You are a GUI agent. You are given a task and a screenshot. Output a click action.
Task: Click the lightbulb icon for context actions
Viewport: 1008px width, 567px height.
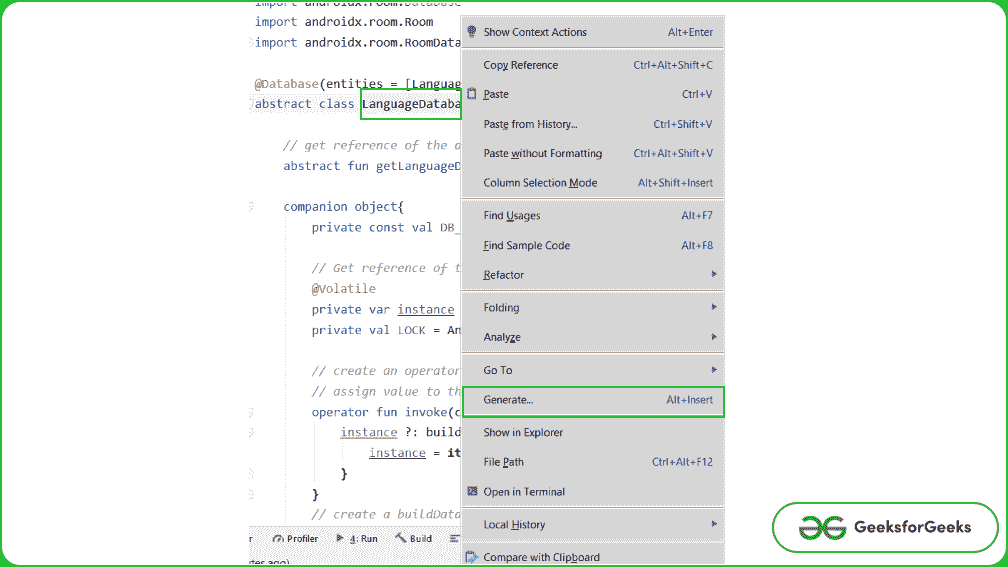[472, 32]
